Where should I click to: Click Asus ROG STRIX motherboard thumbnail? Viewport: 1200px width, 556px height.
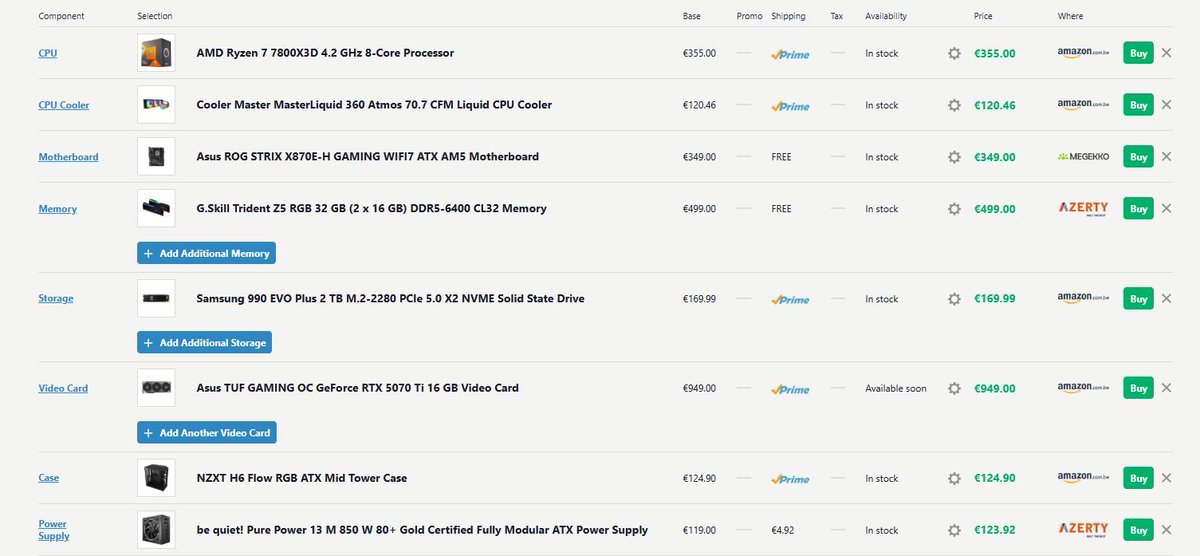click(156, 157)
